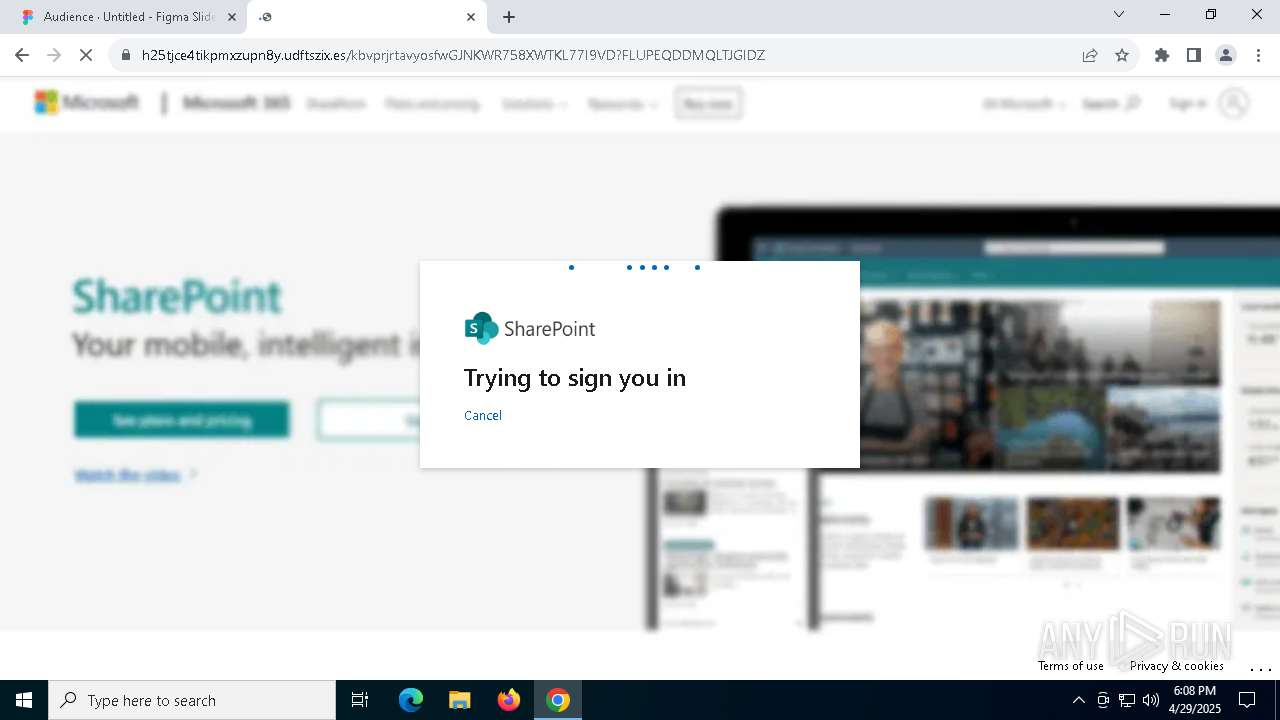Viewport: 1280px width, 720px height.
Task: Open the Microsoft 365 header link
Action: tap(237, 103)
